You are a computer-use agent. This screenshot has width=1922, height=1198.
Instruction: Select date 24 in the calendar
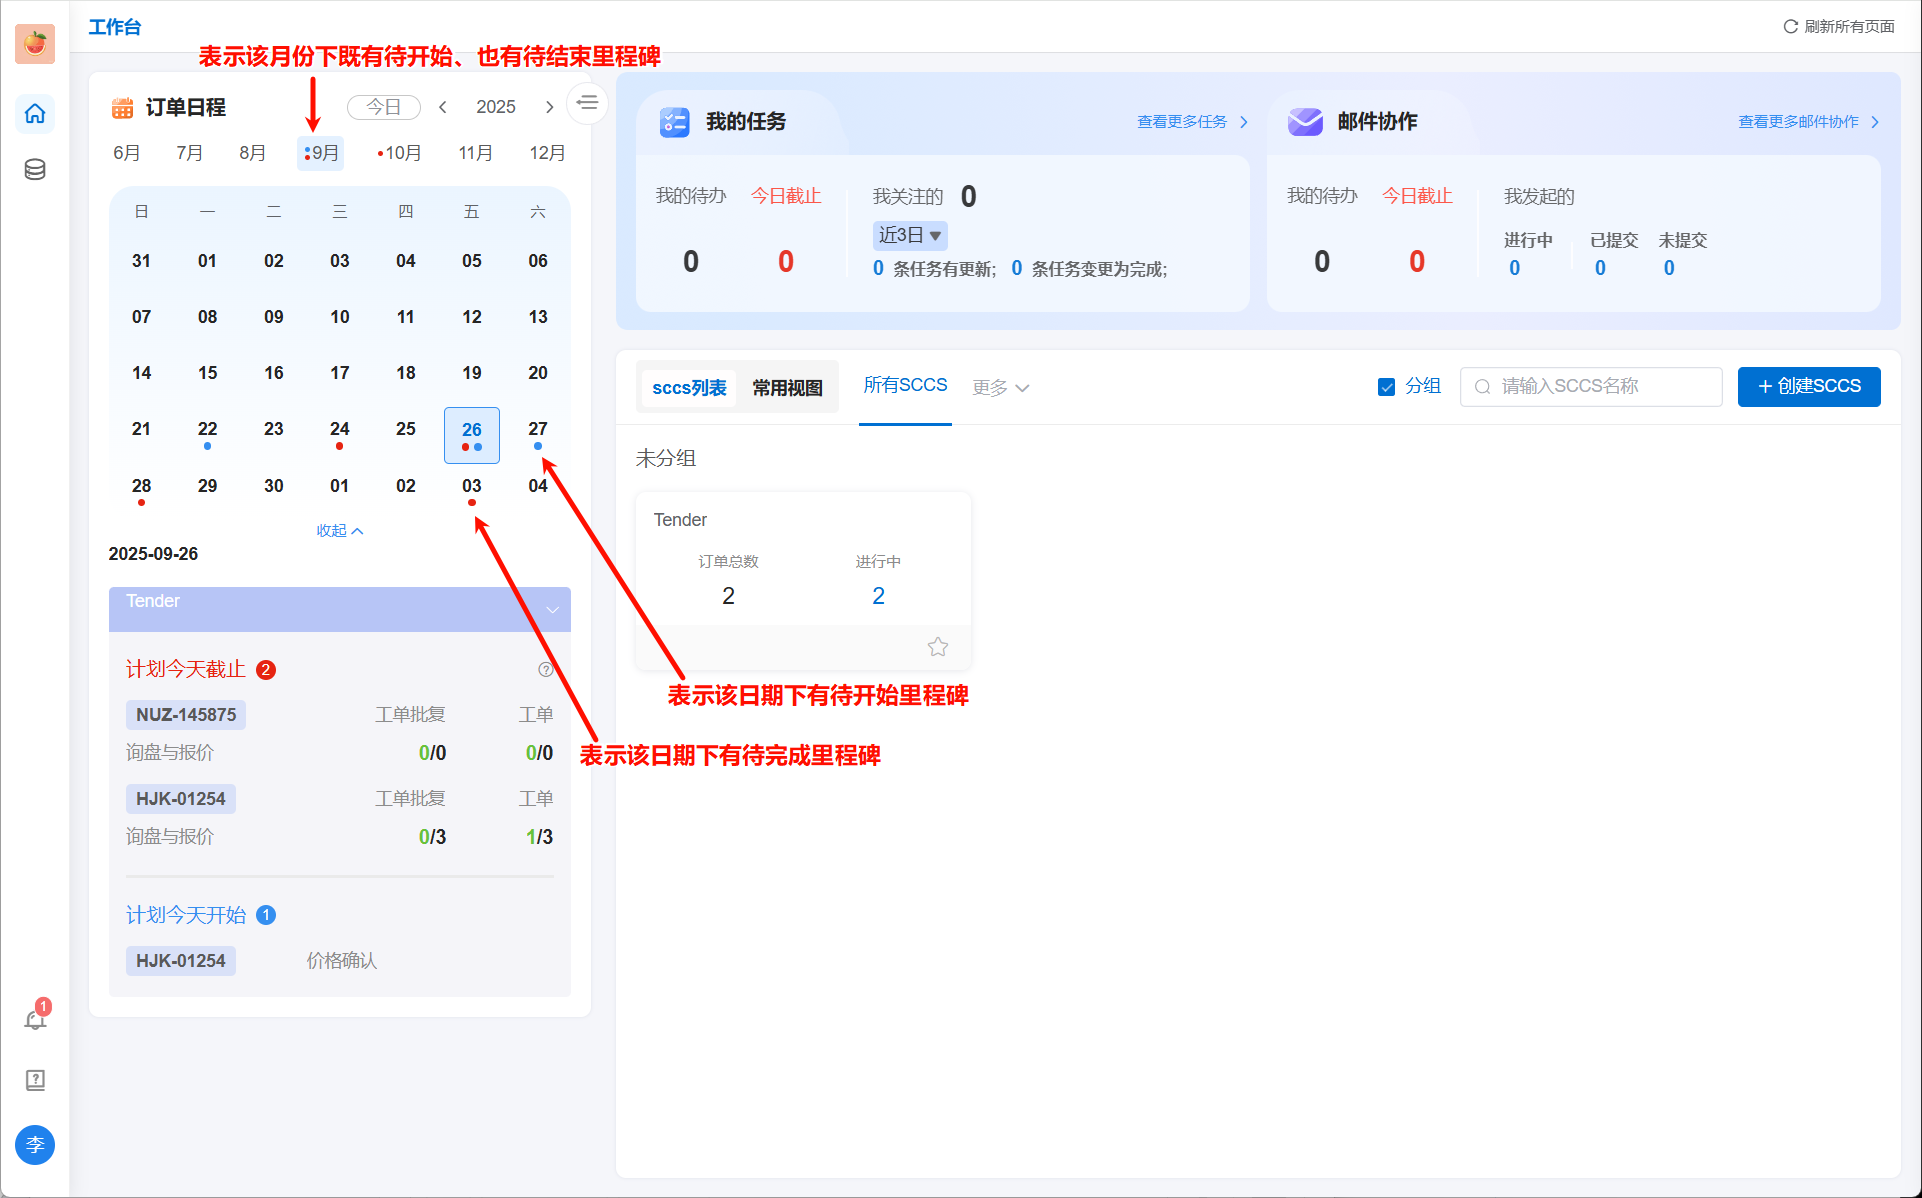pos(340,429)
